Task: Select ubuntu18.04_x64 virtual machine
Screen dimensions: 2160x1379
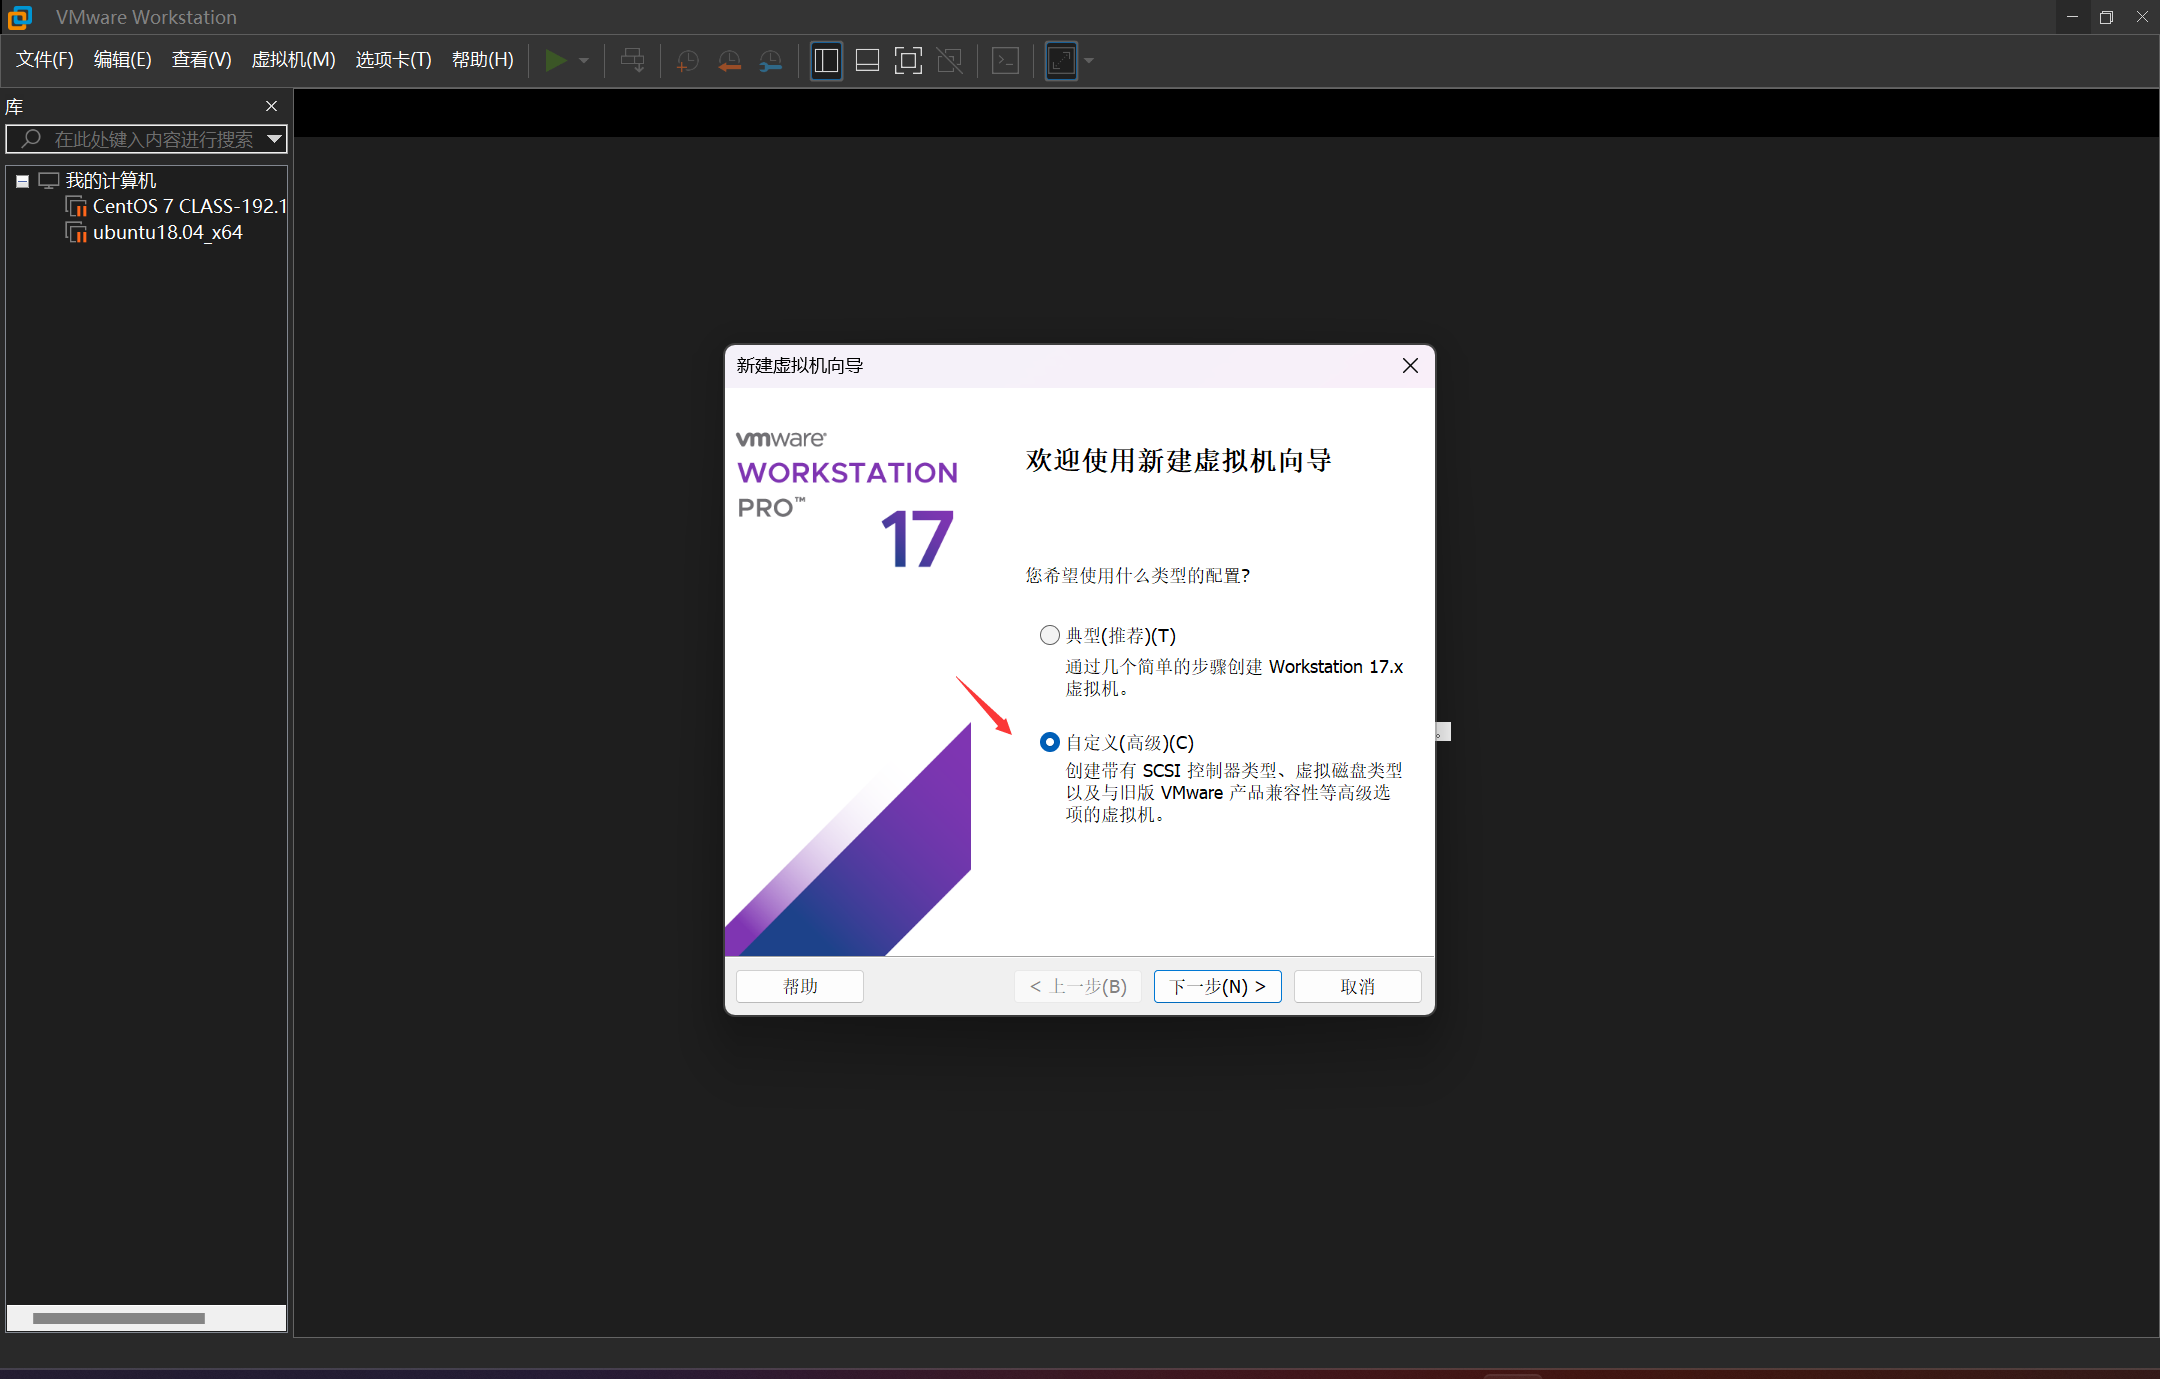Action: [167, 232]
